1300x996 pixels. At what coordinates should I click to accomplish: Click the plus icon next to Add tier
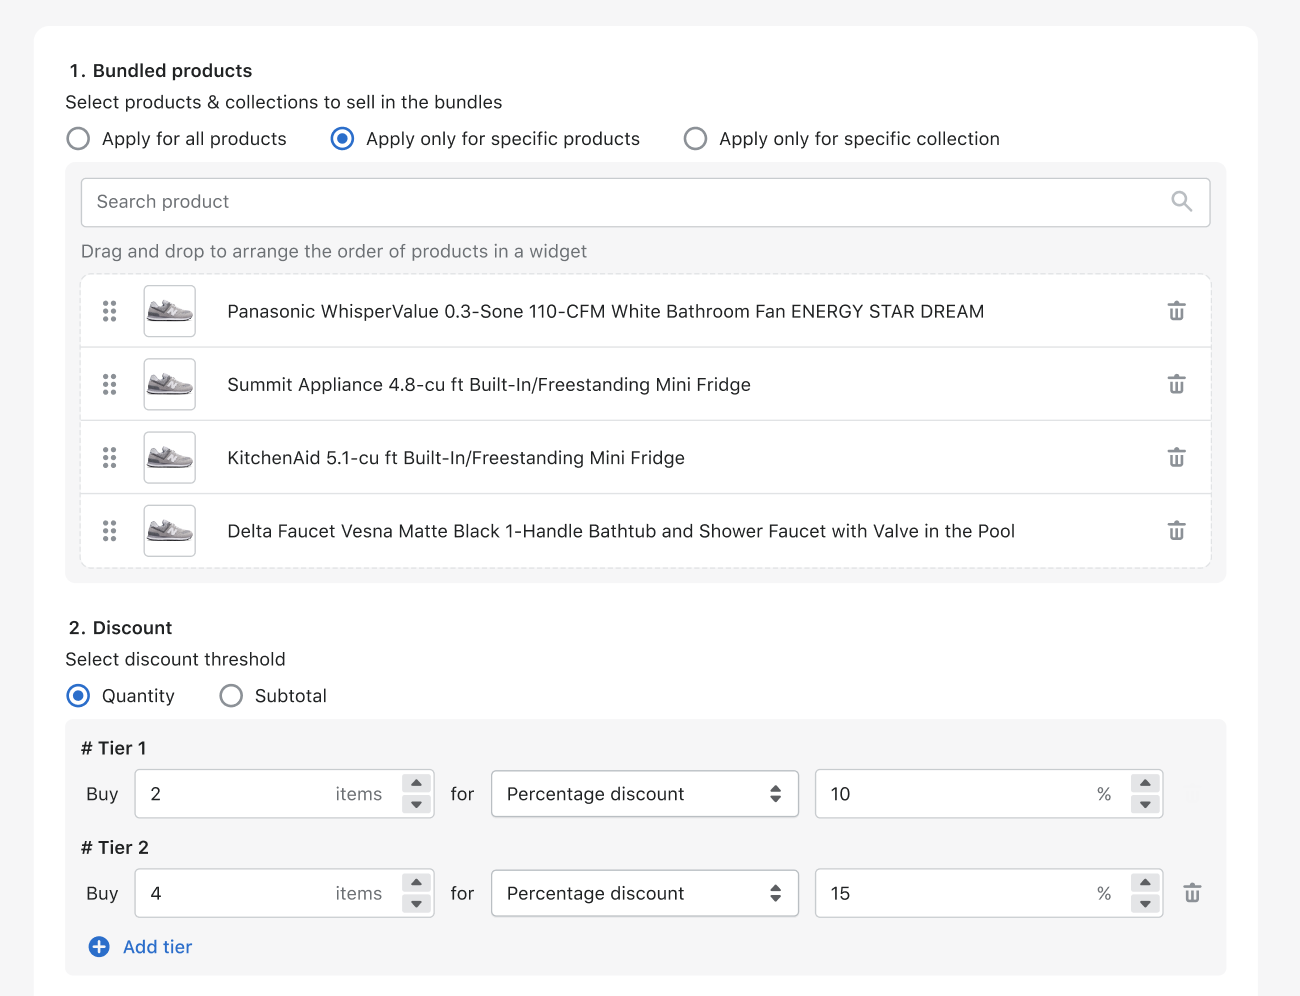[x=98, y=946]
